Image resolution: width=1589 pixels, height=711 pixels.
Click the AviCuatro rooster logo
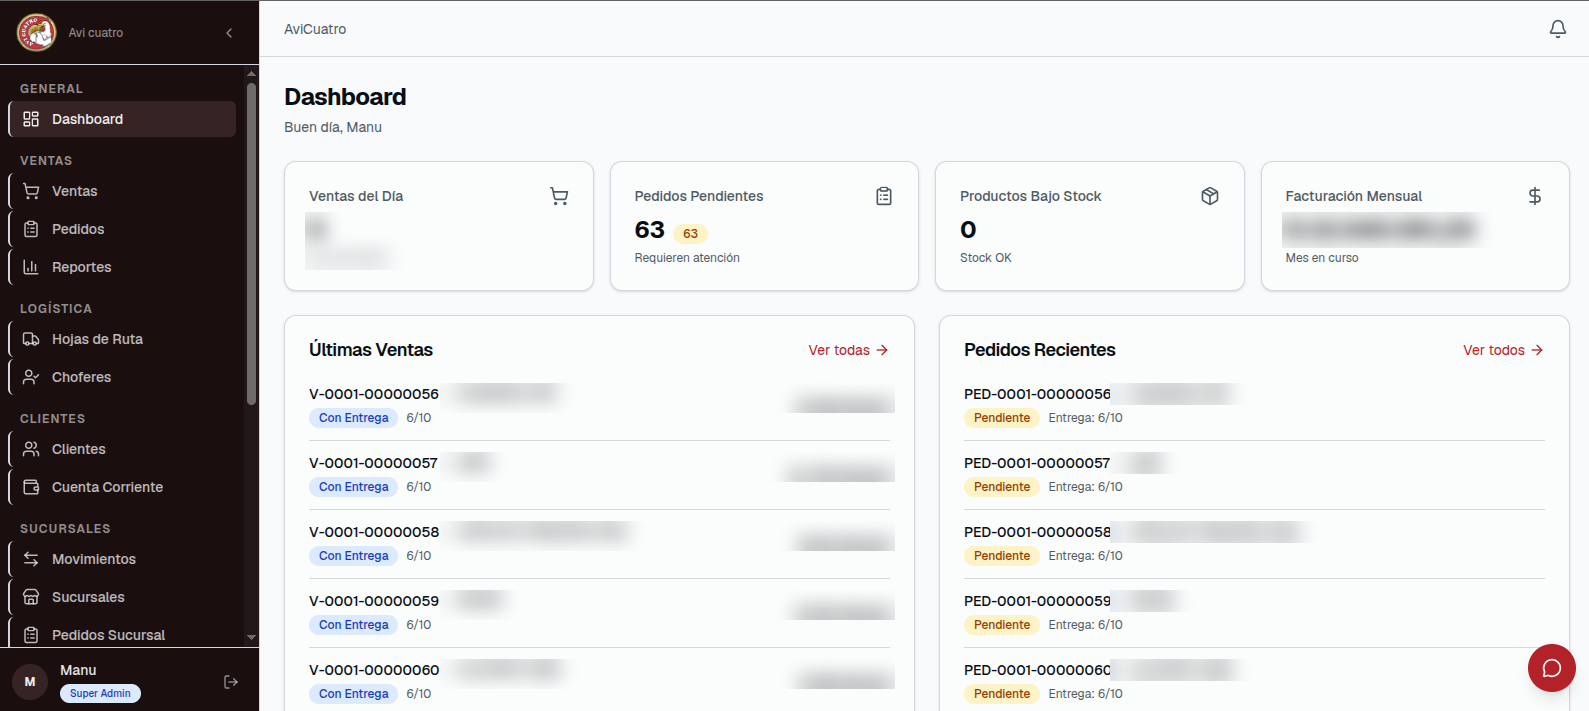pos(37,32)
